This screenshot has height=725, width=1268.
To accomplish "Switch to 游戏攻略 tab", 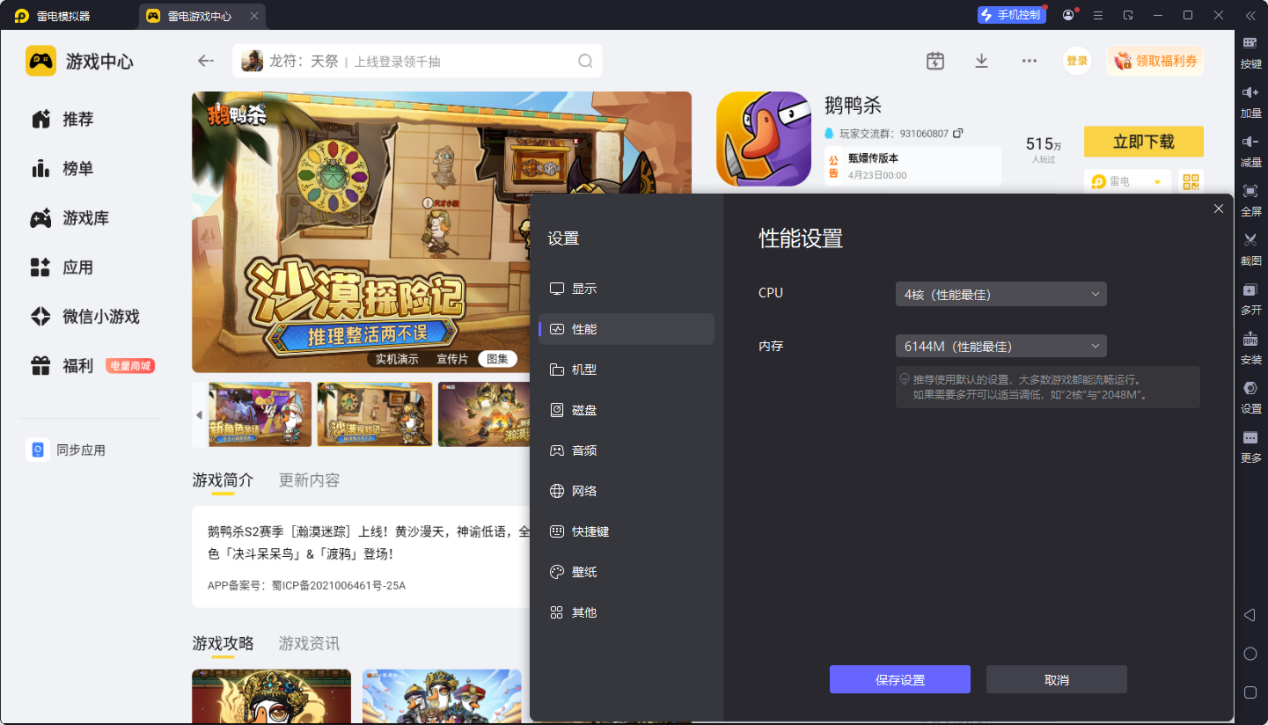I will pyautogui.click(x=223, y=643).
